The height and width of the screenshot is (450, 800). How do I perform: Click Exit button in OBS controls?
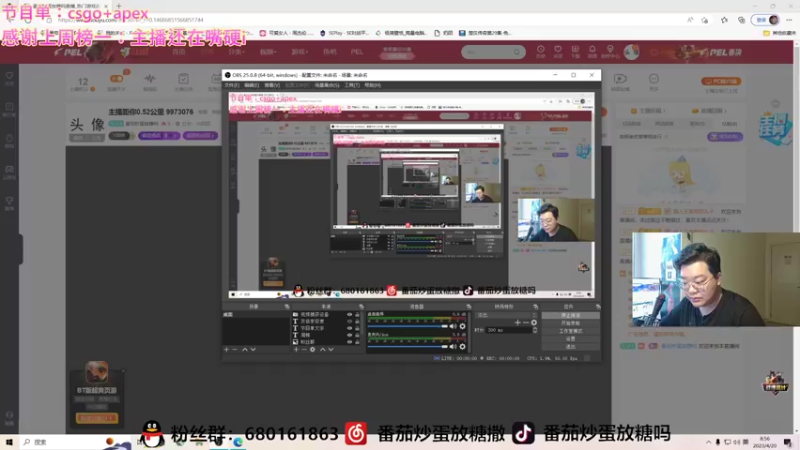tap(570, 346)
